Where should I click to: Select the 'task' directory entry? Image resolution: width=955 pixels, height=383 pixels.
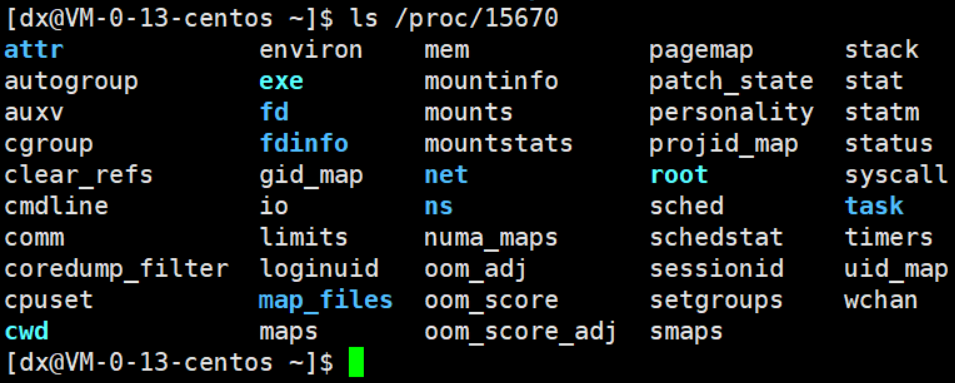874,207
